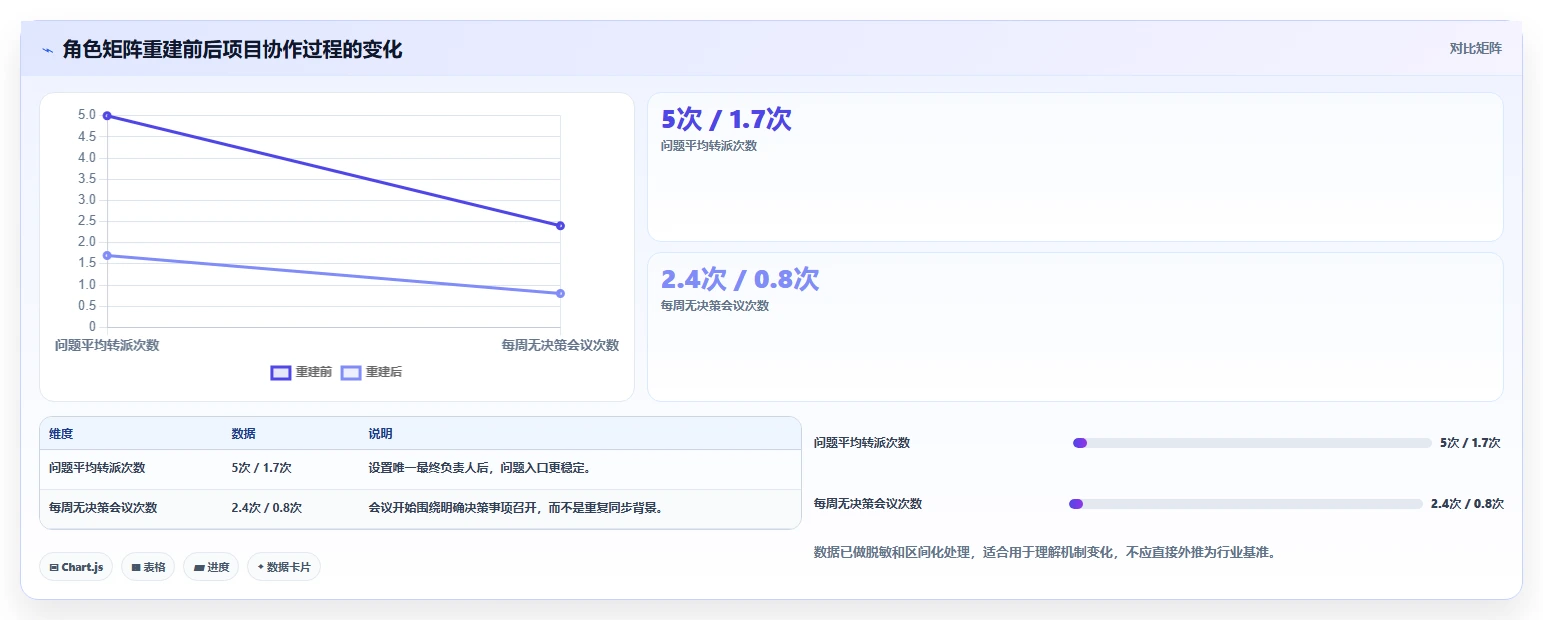
Task: Click the 重建前 data point at 2.4
Action: pyautogui.click(x=560, y=226)
